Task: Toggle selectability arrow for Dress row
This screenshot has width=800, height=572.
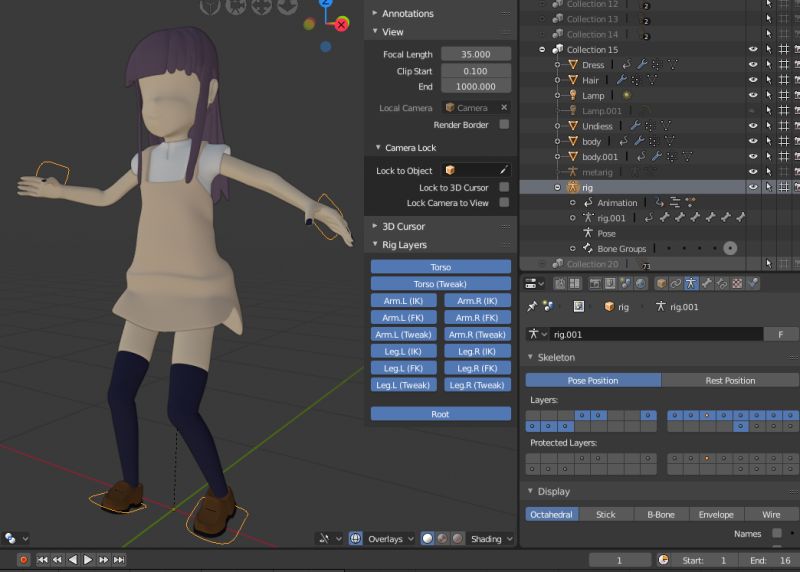Action: [x=769, y=65]
